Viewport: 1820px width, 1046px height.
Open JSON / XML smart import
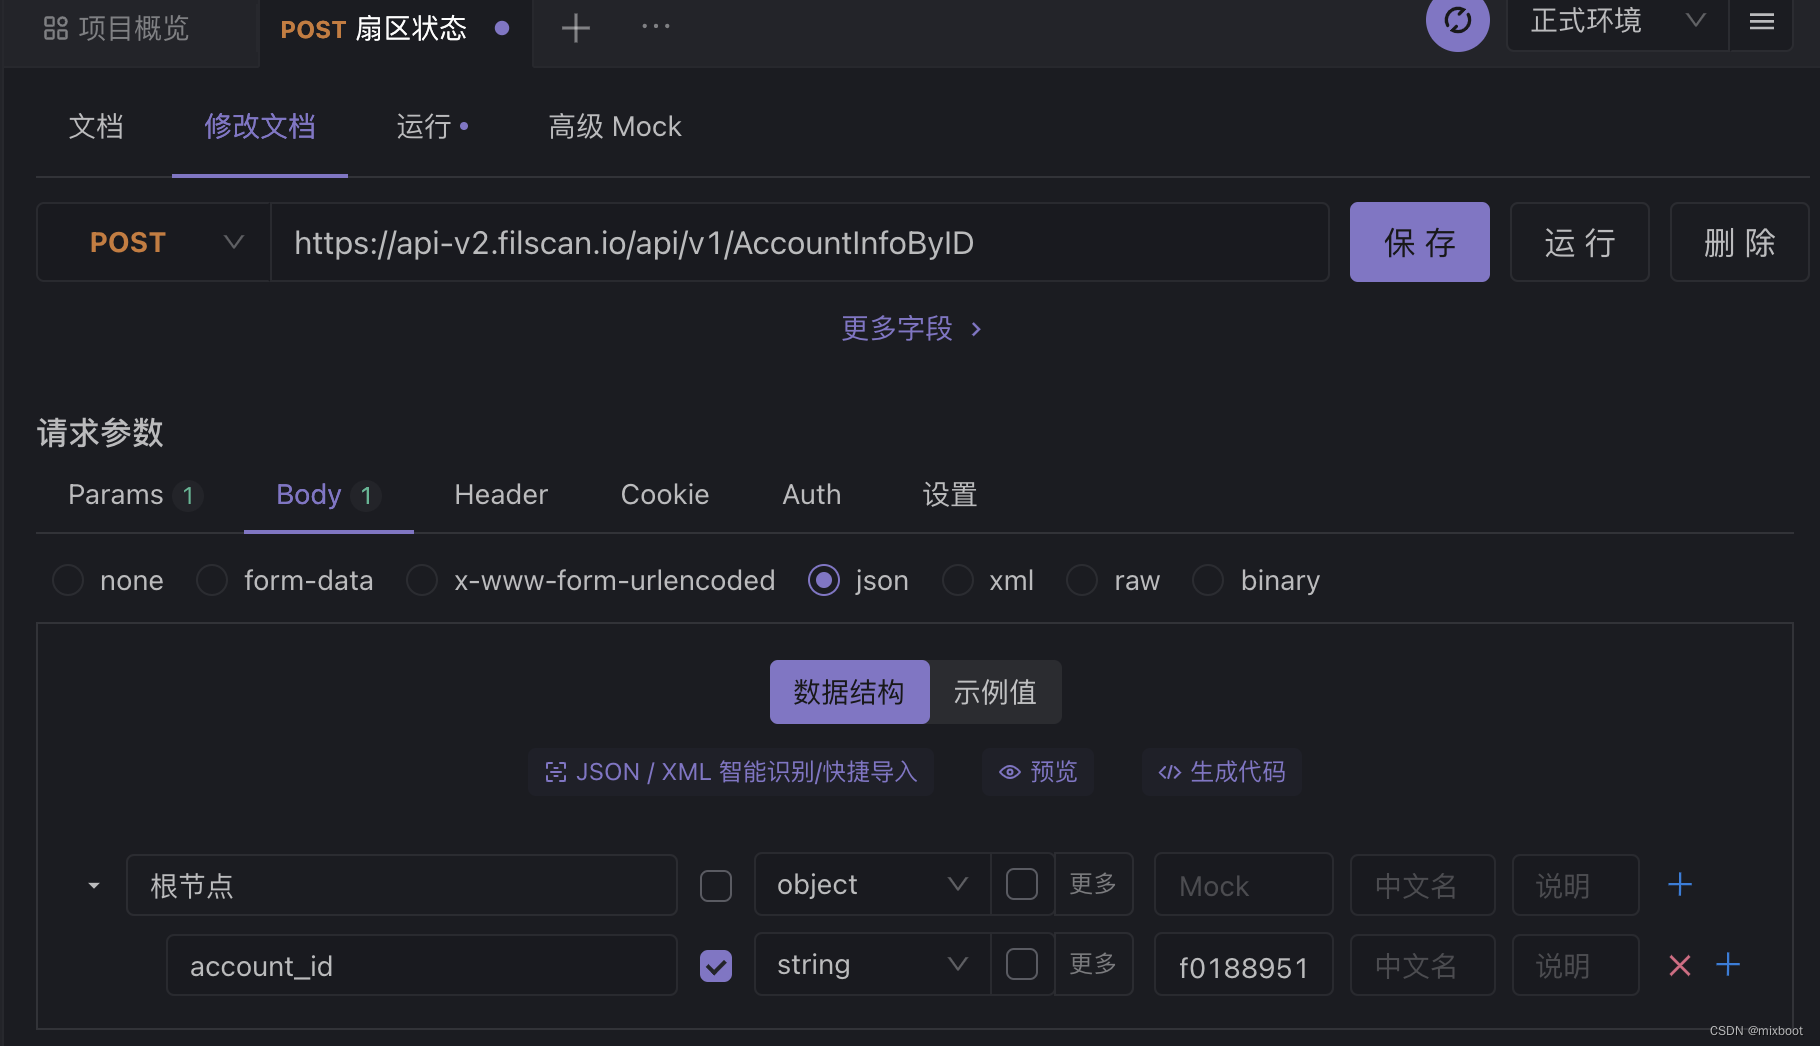[731, 772]
